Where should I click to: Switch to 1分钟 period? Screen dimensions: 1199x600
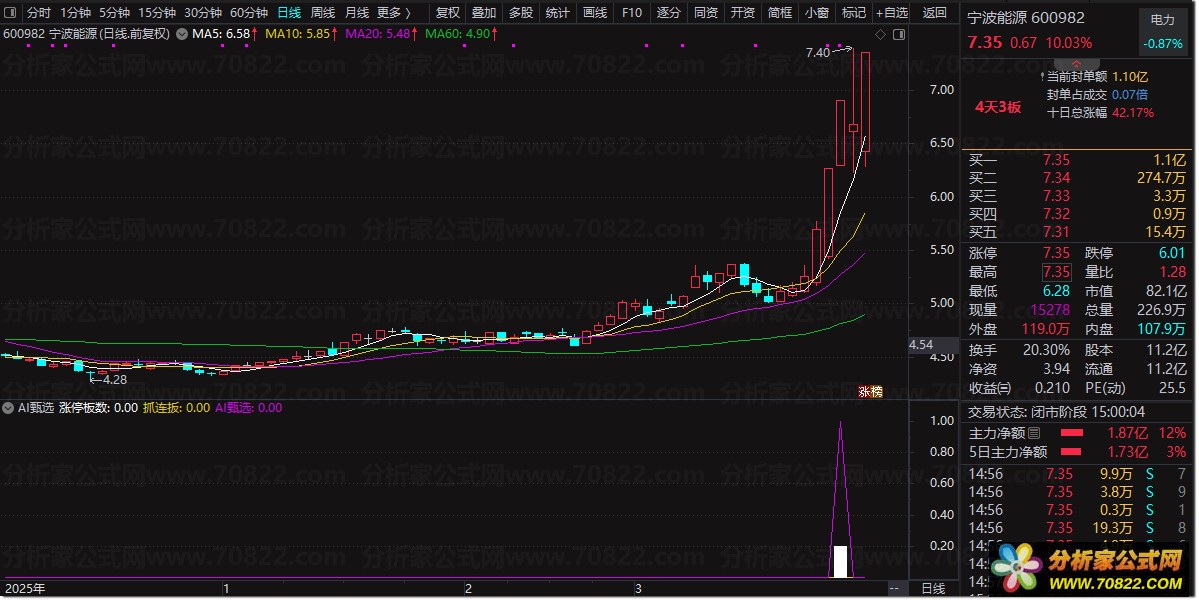(x=75, y=12)
